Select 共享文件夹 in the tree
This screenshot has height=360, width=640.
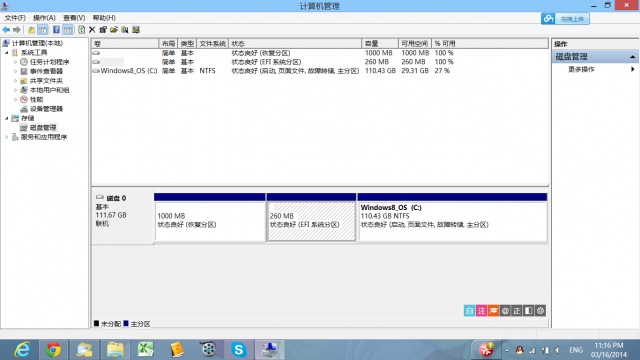pos(46,81)
